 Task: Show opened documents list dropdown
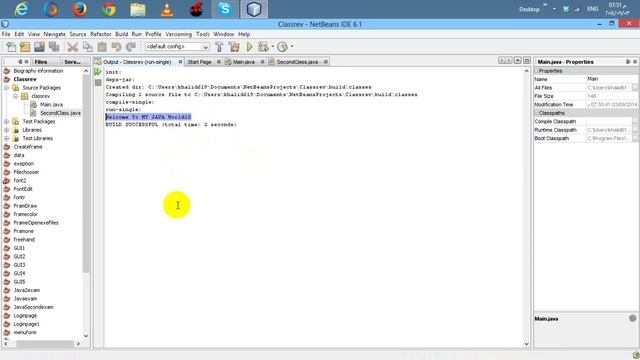(518, 60)
